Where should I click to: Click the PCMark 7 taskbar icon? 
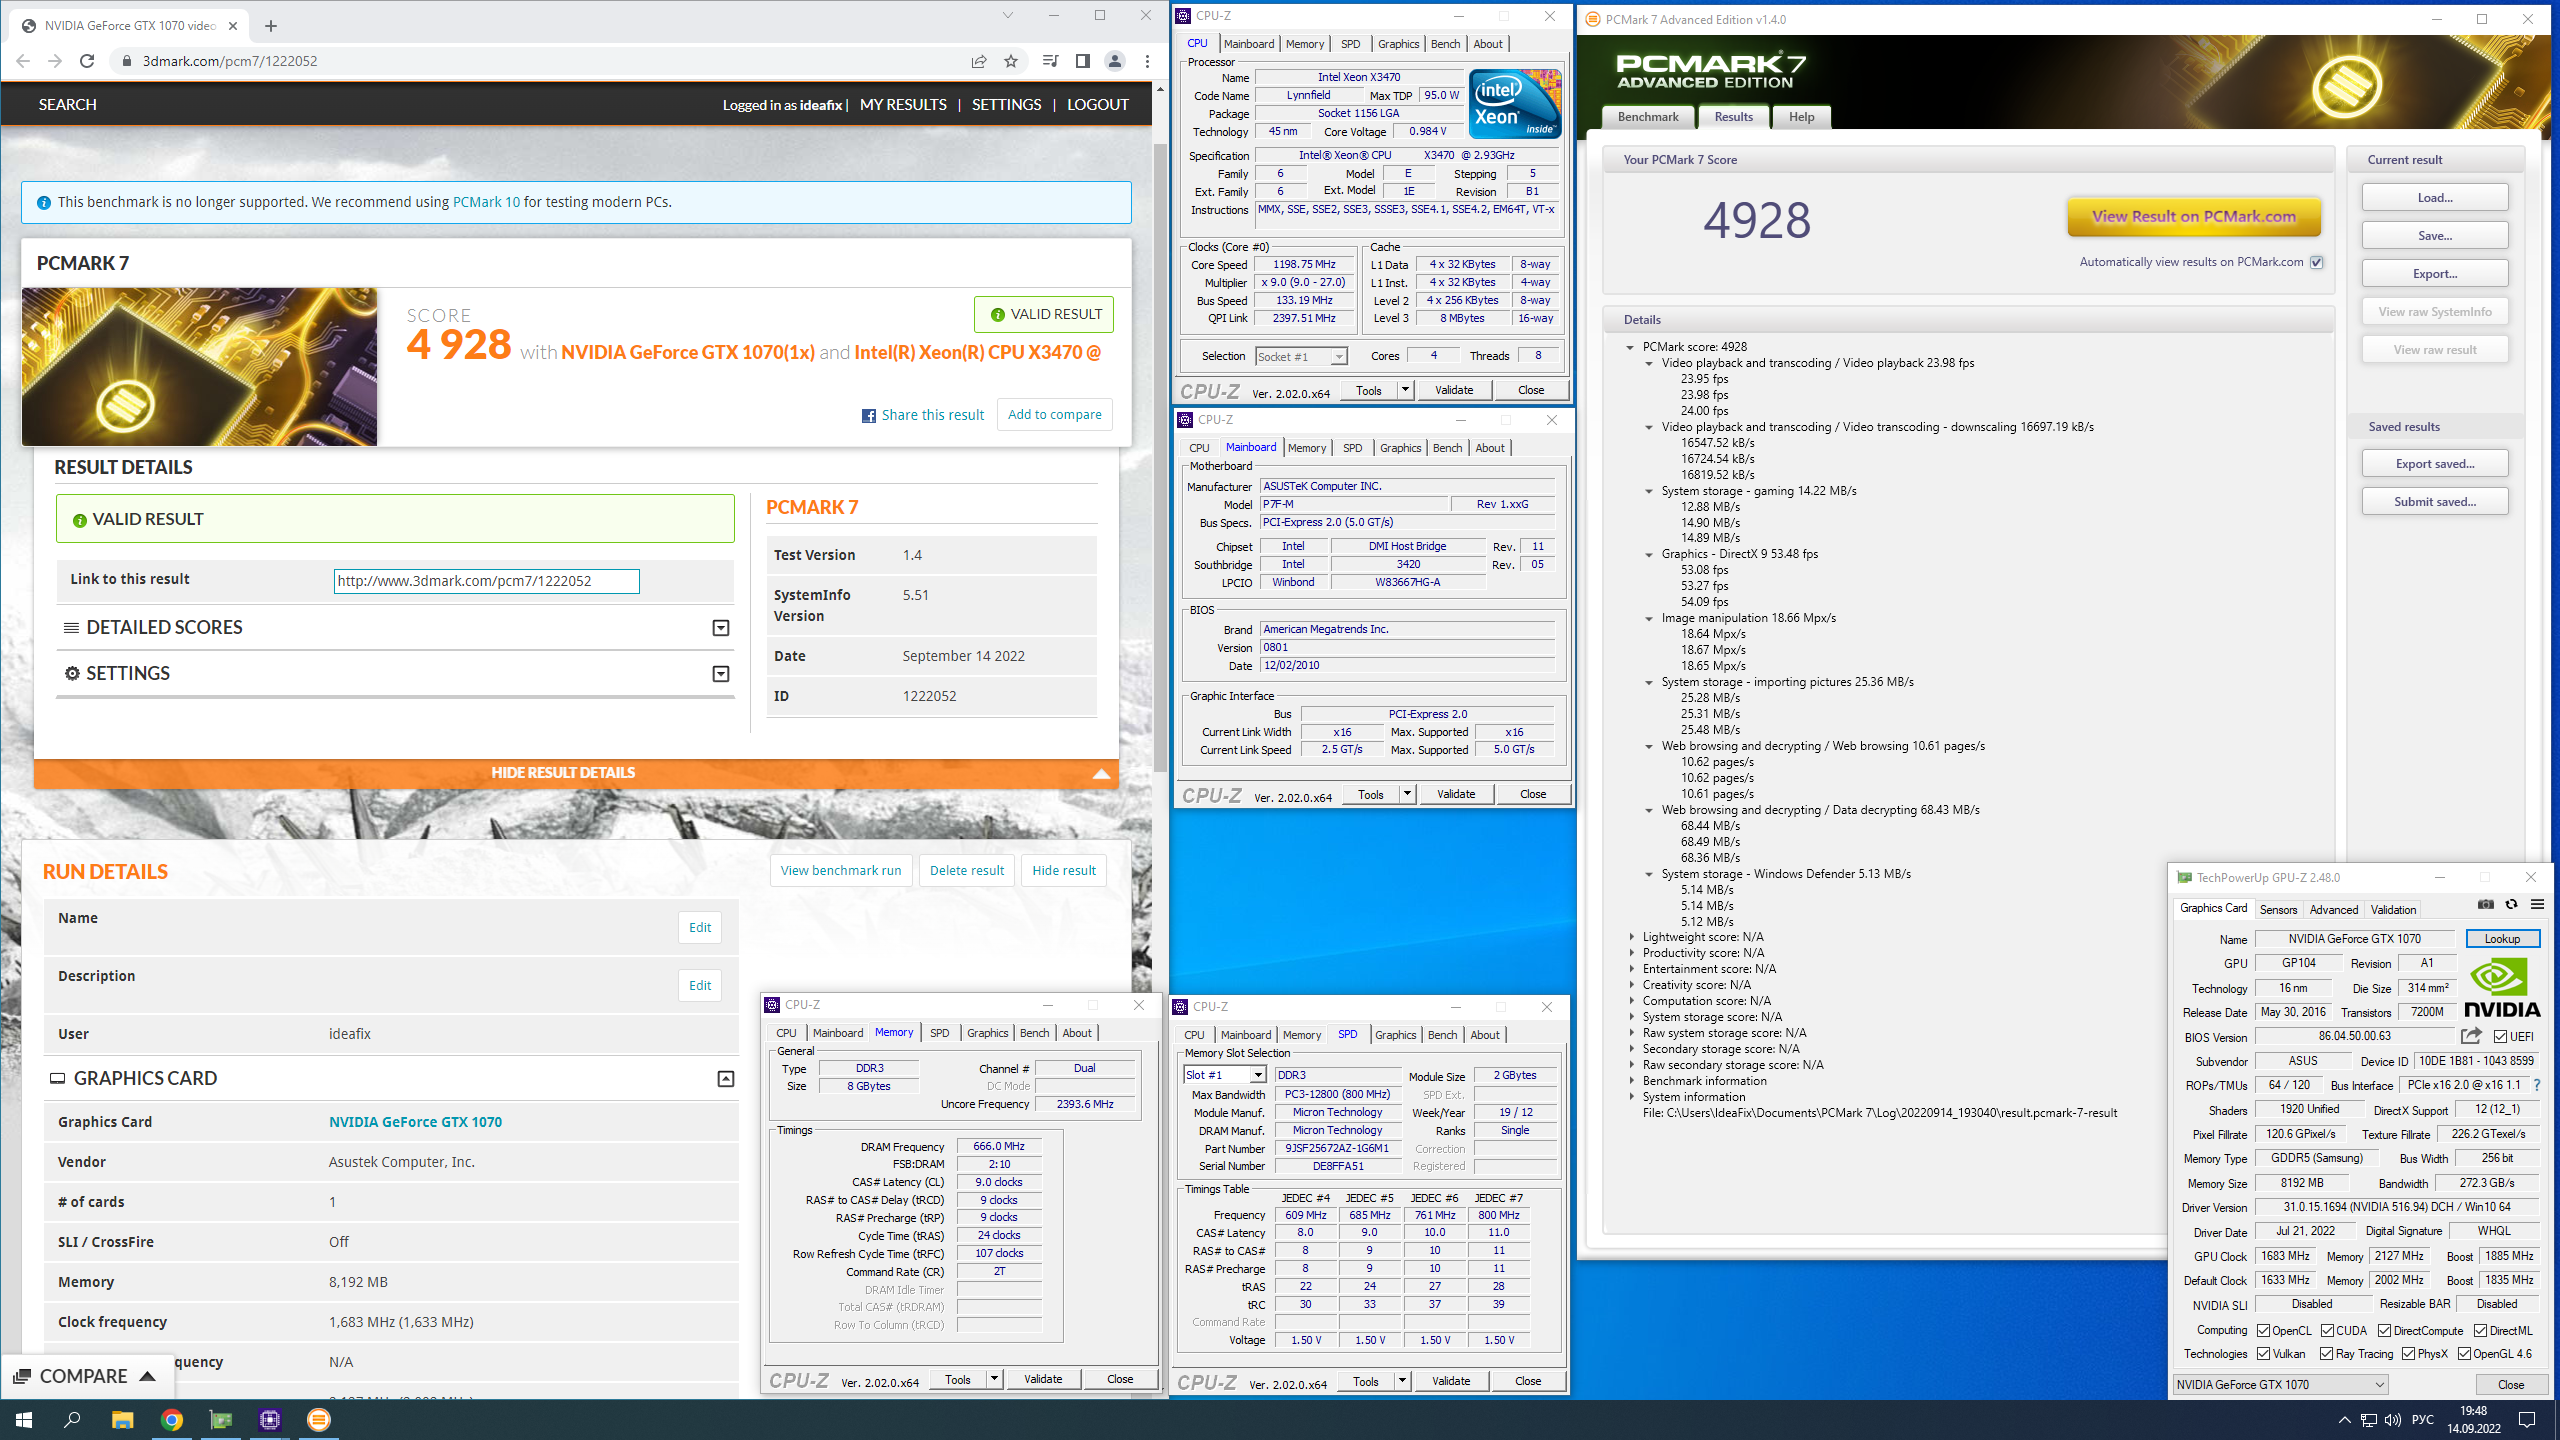[x=318, y=1420]
